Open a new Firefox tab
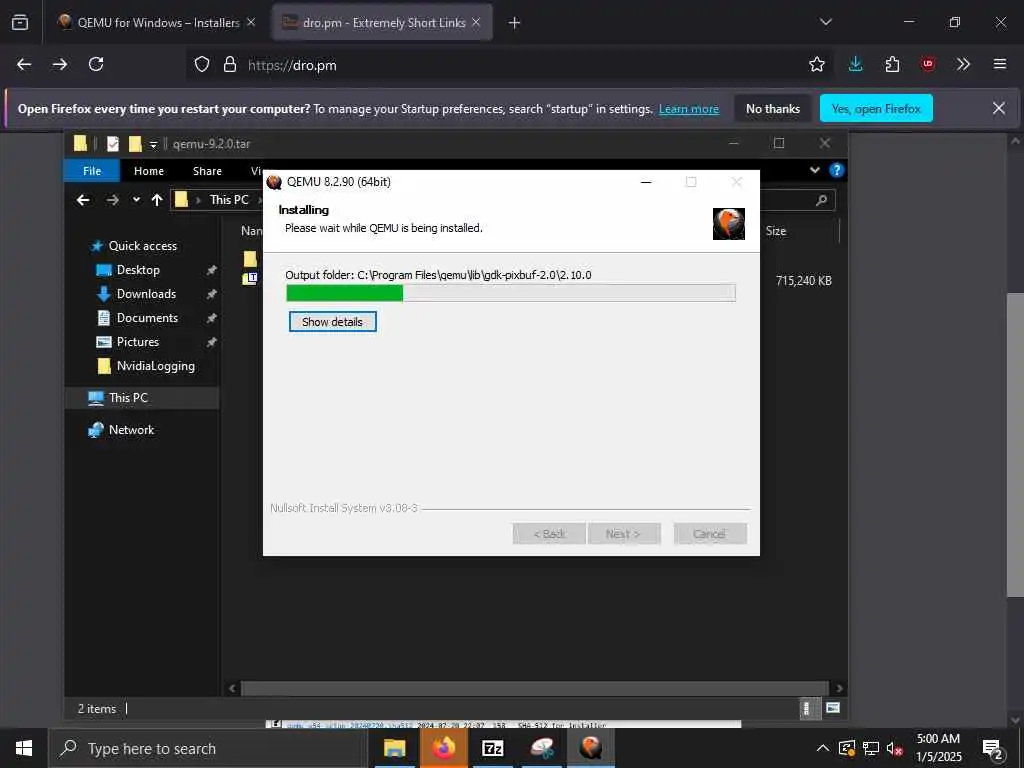Image resolution: width=1024 pixels, height=768 pixels. click(515, 23)
